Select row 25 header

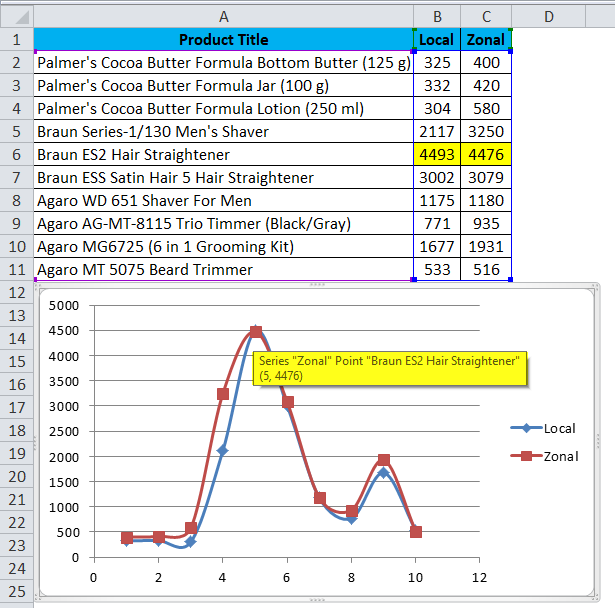(x=17, y=592)
